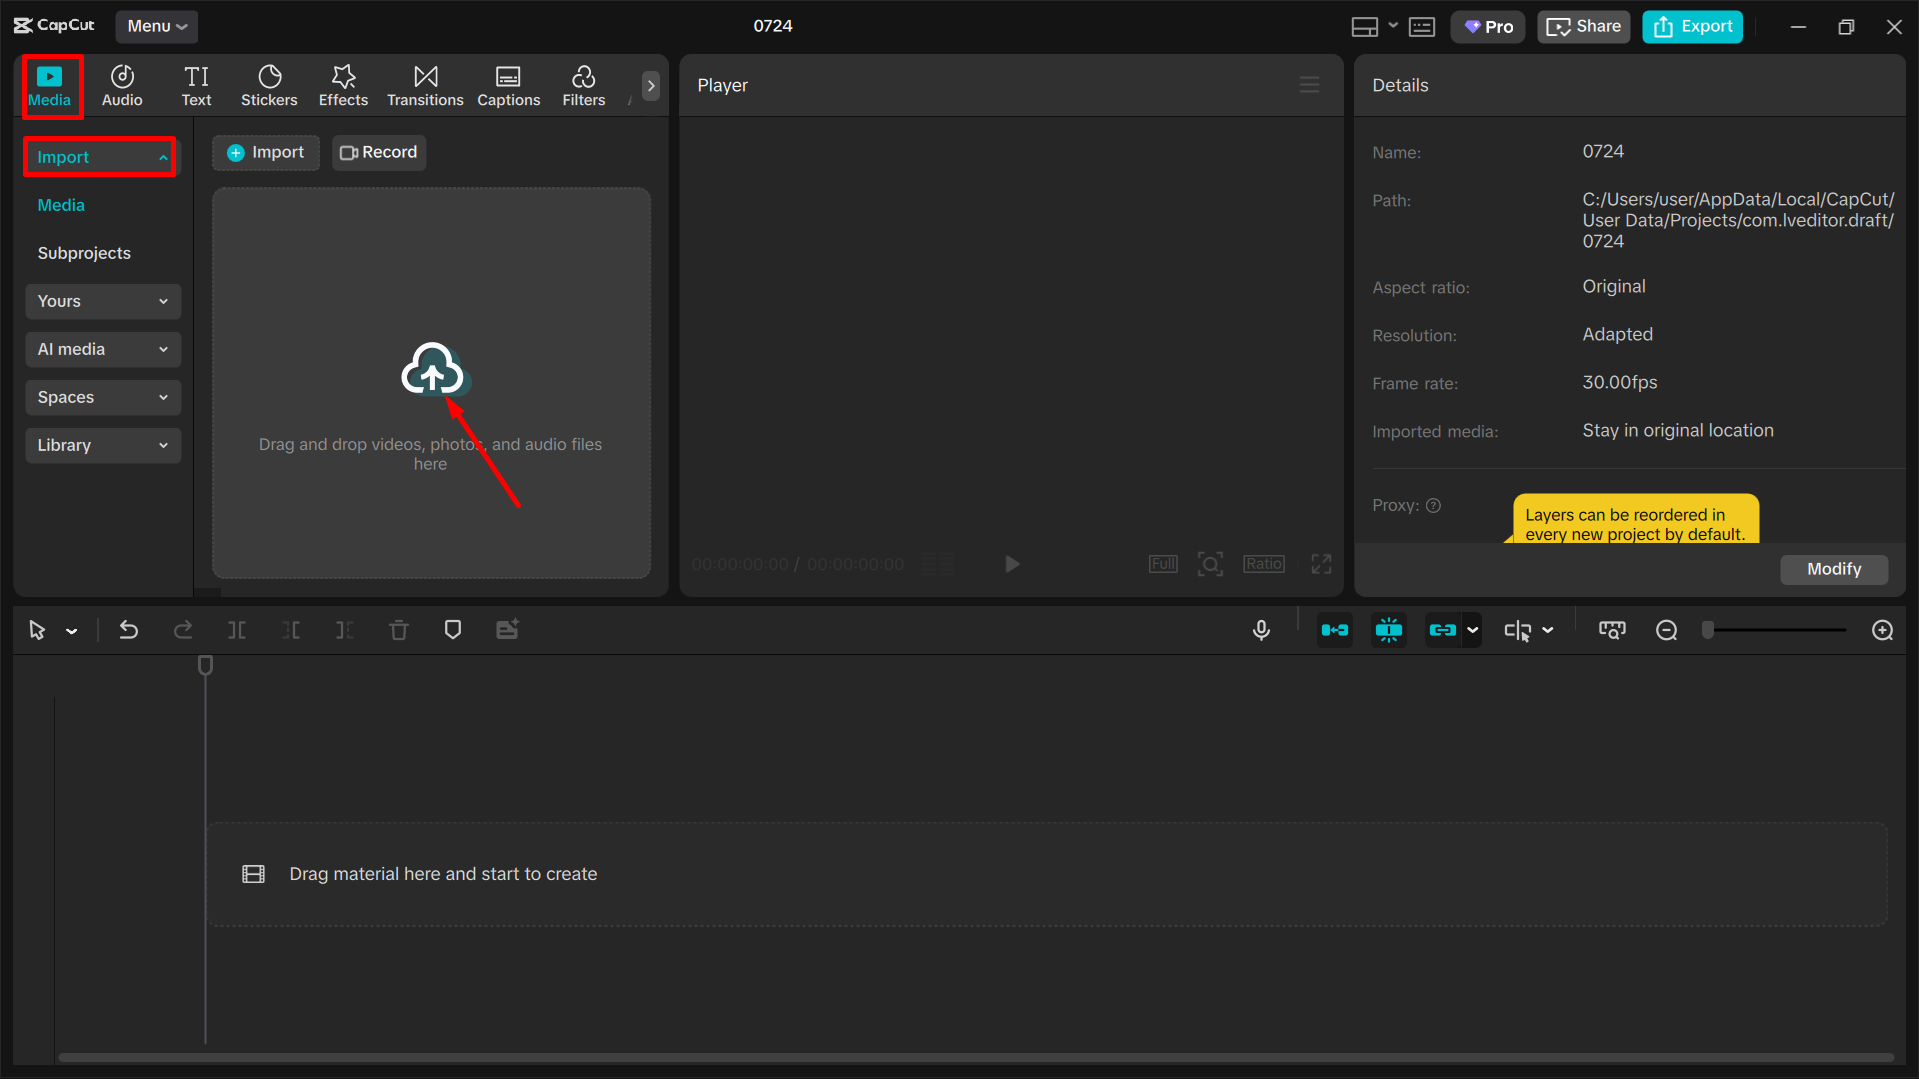Expand the AI media dropdown

pyautogui.click(x=103, y=349)
